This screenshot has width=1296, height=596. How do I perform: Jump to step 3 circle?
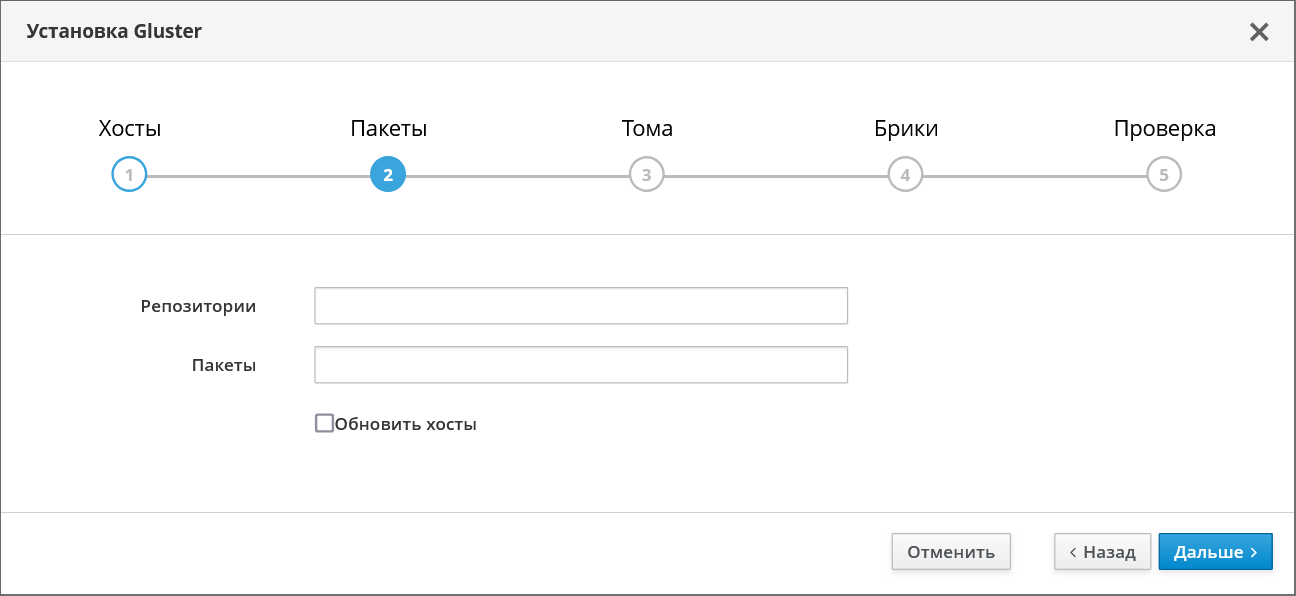(646, 174)
